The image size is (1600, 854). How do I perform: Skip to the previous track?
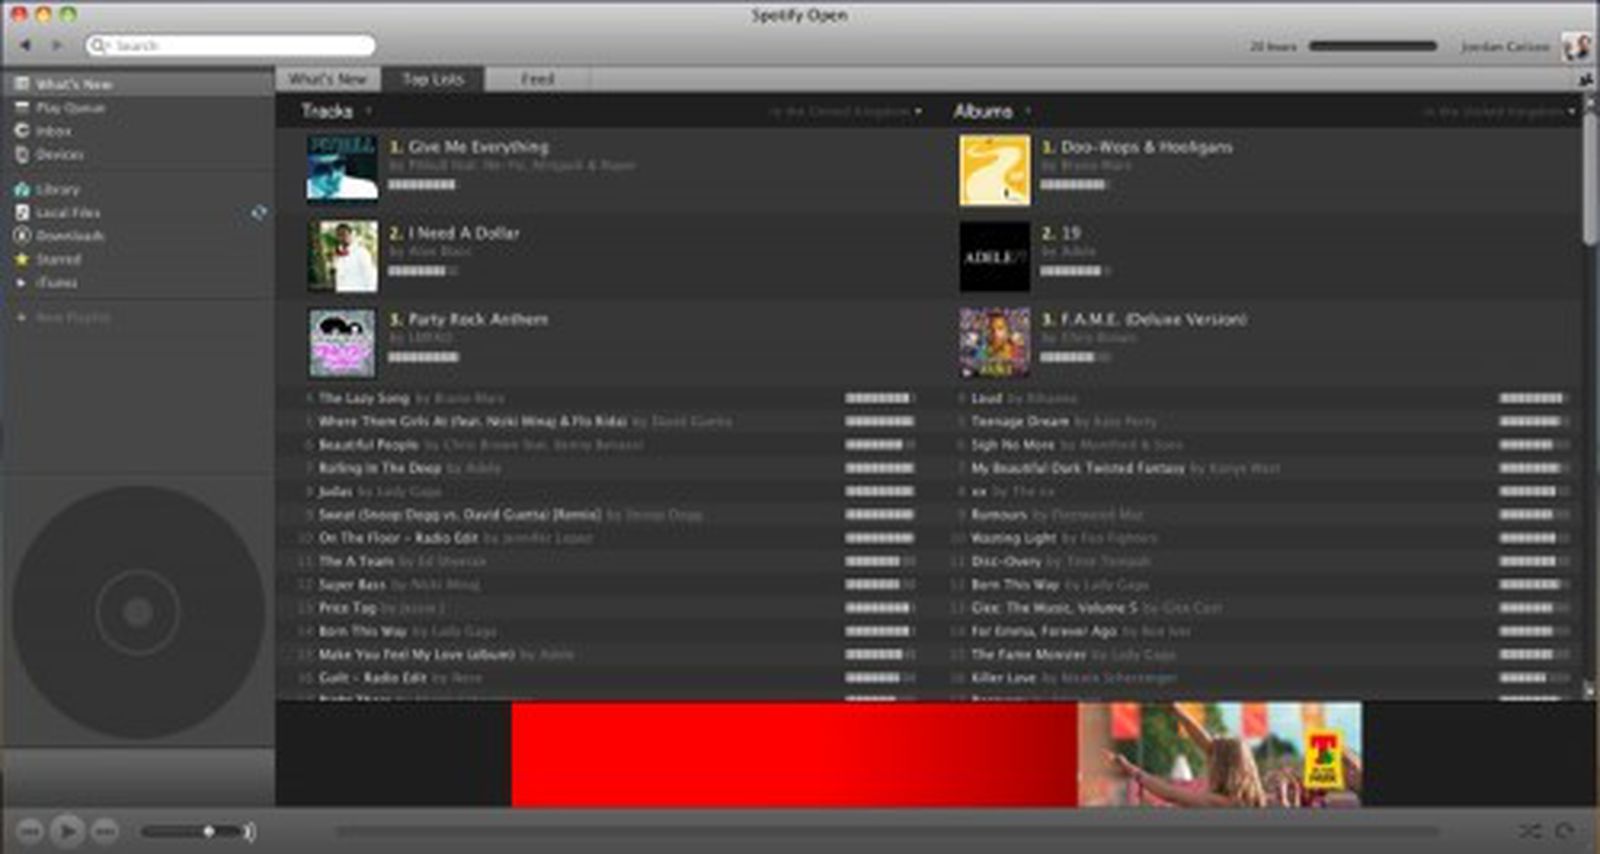(x=30, y=831)
